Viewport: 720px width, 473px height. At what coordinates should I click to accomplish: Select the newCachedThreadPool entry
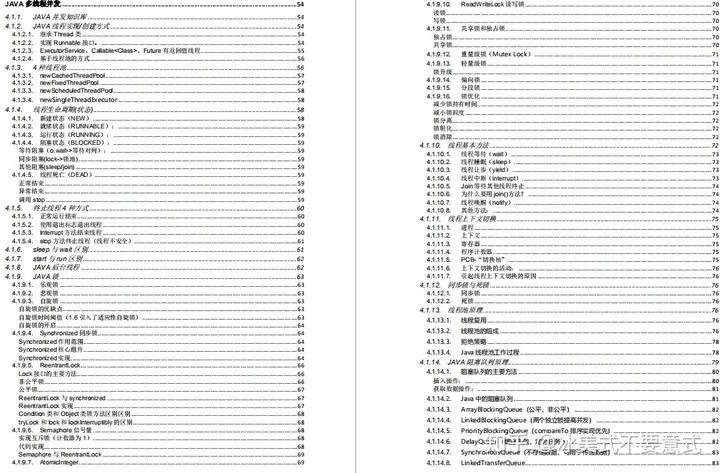pyautogui.click(x=158, y=75)
